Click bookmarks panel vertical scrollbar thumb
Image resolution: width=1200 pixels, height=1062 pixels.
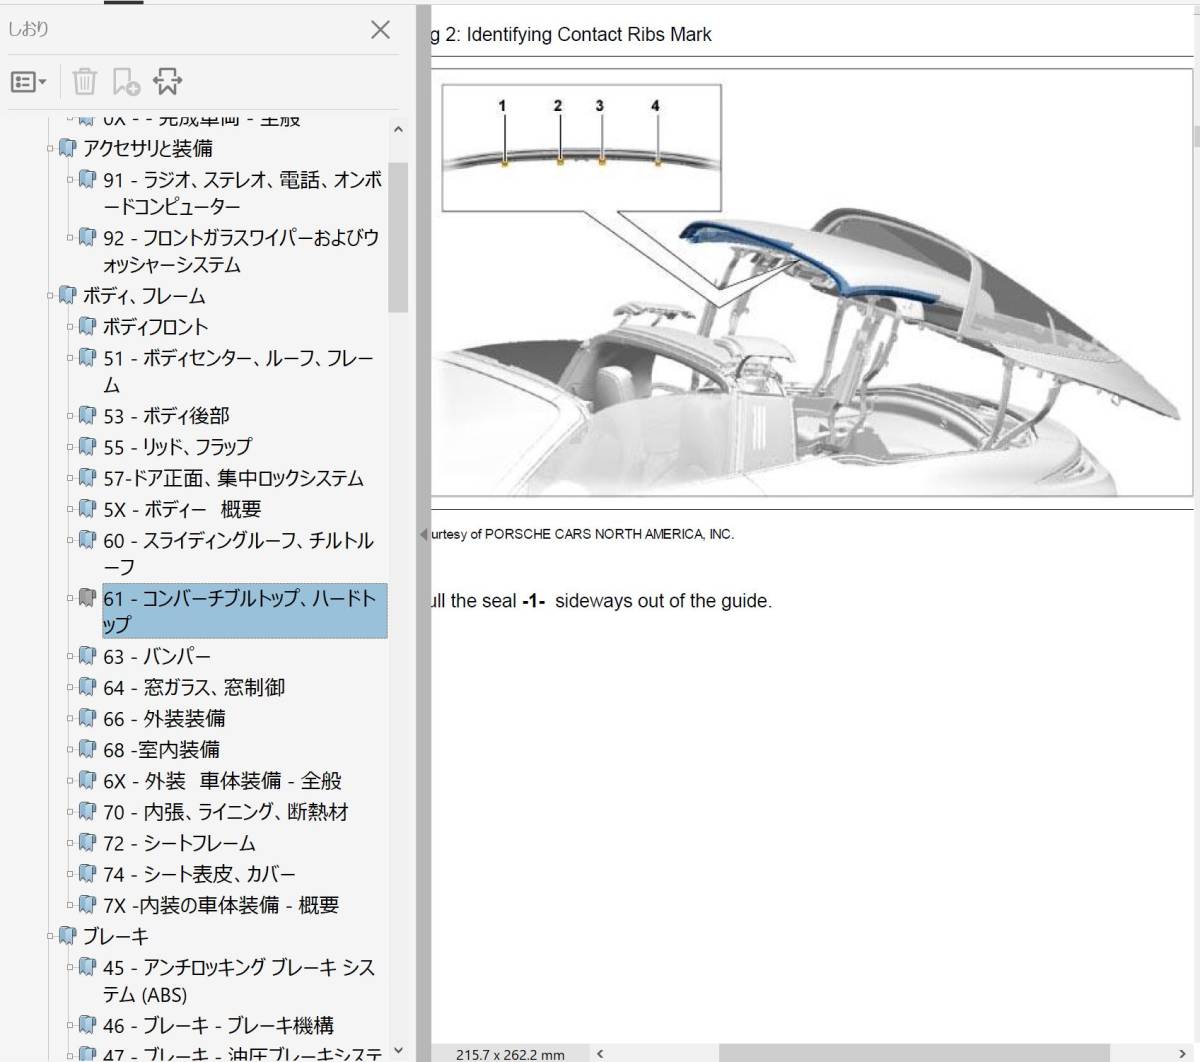[x=398, y=237]
